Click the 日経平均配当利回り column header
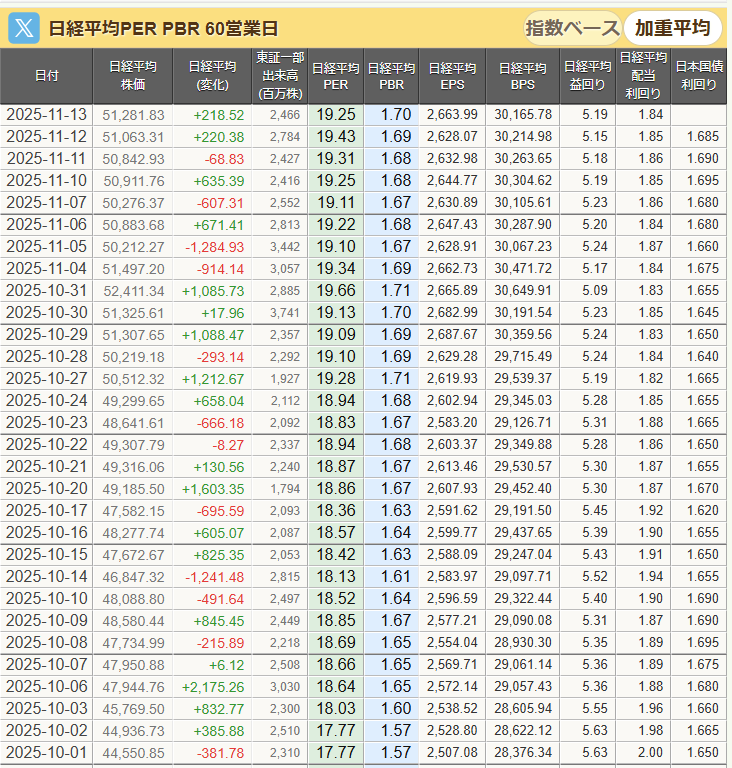The height and width of the screenshot is (768, 732). pos(643,76)
